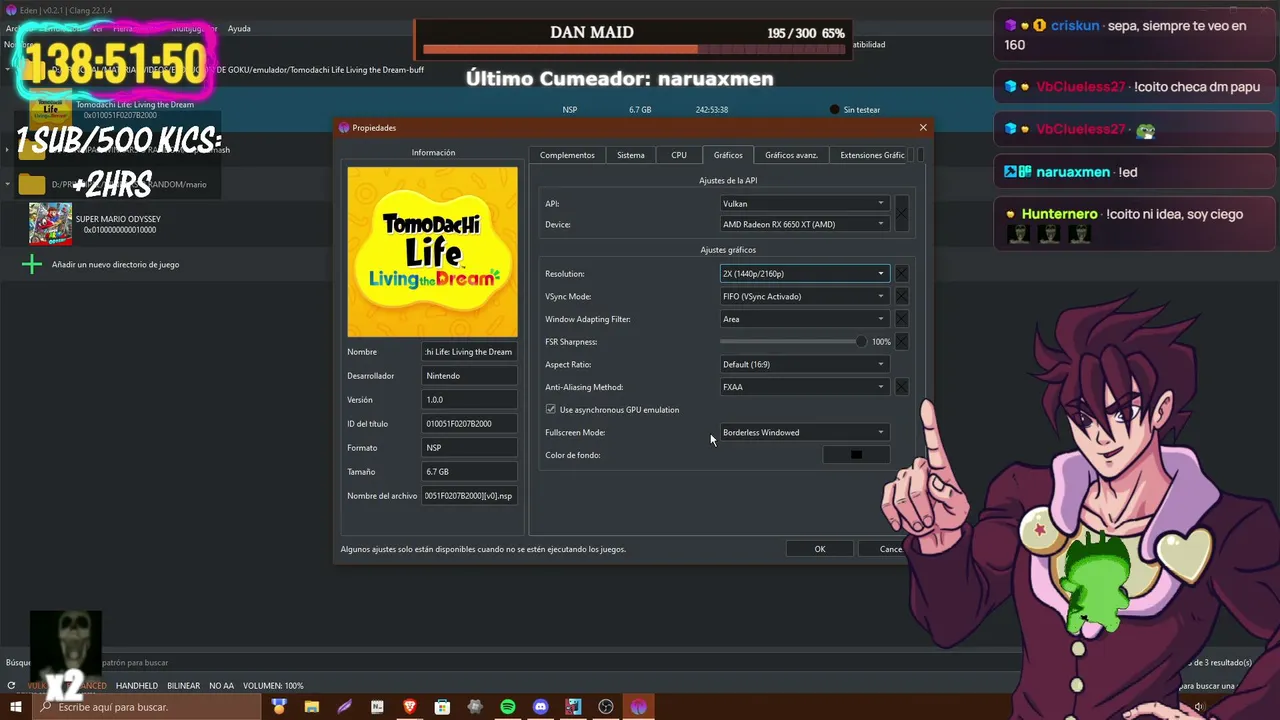The height and width of the screenshot is (720, 1280).
Task: Open Discord from the taskbar
Action: (x=541, y=707)
